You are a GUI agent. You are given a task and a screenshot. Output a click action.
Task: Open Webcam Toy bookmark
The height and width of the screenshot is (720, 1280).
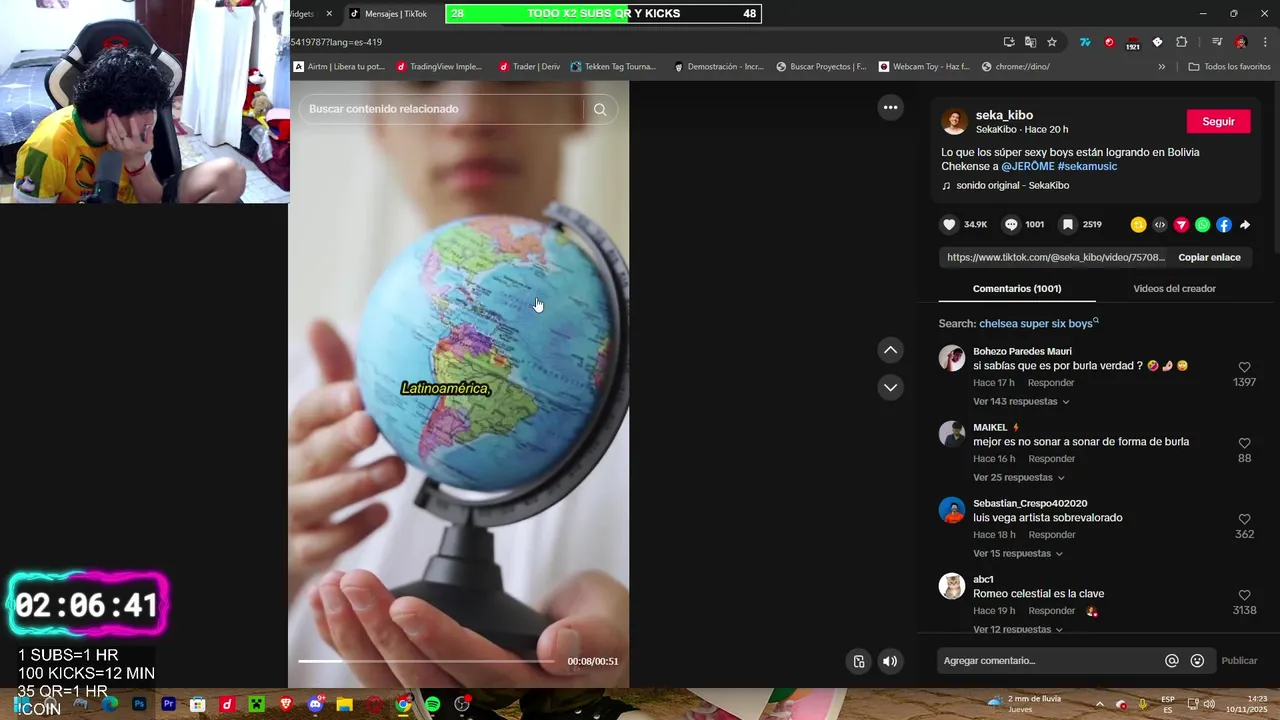click(924, 67)
